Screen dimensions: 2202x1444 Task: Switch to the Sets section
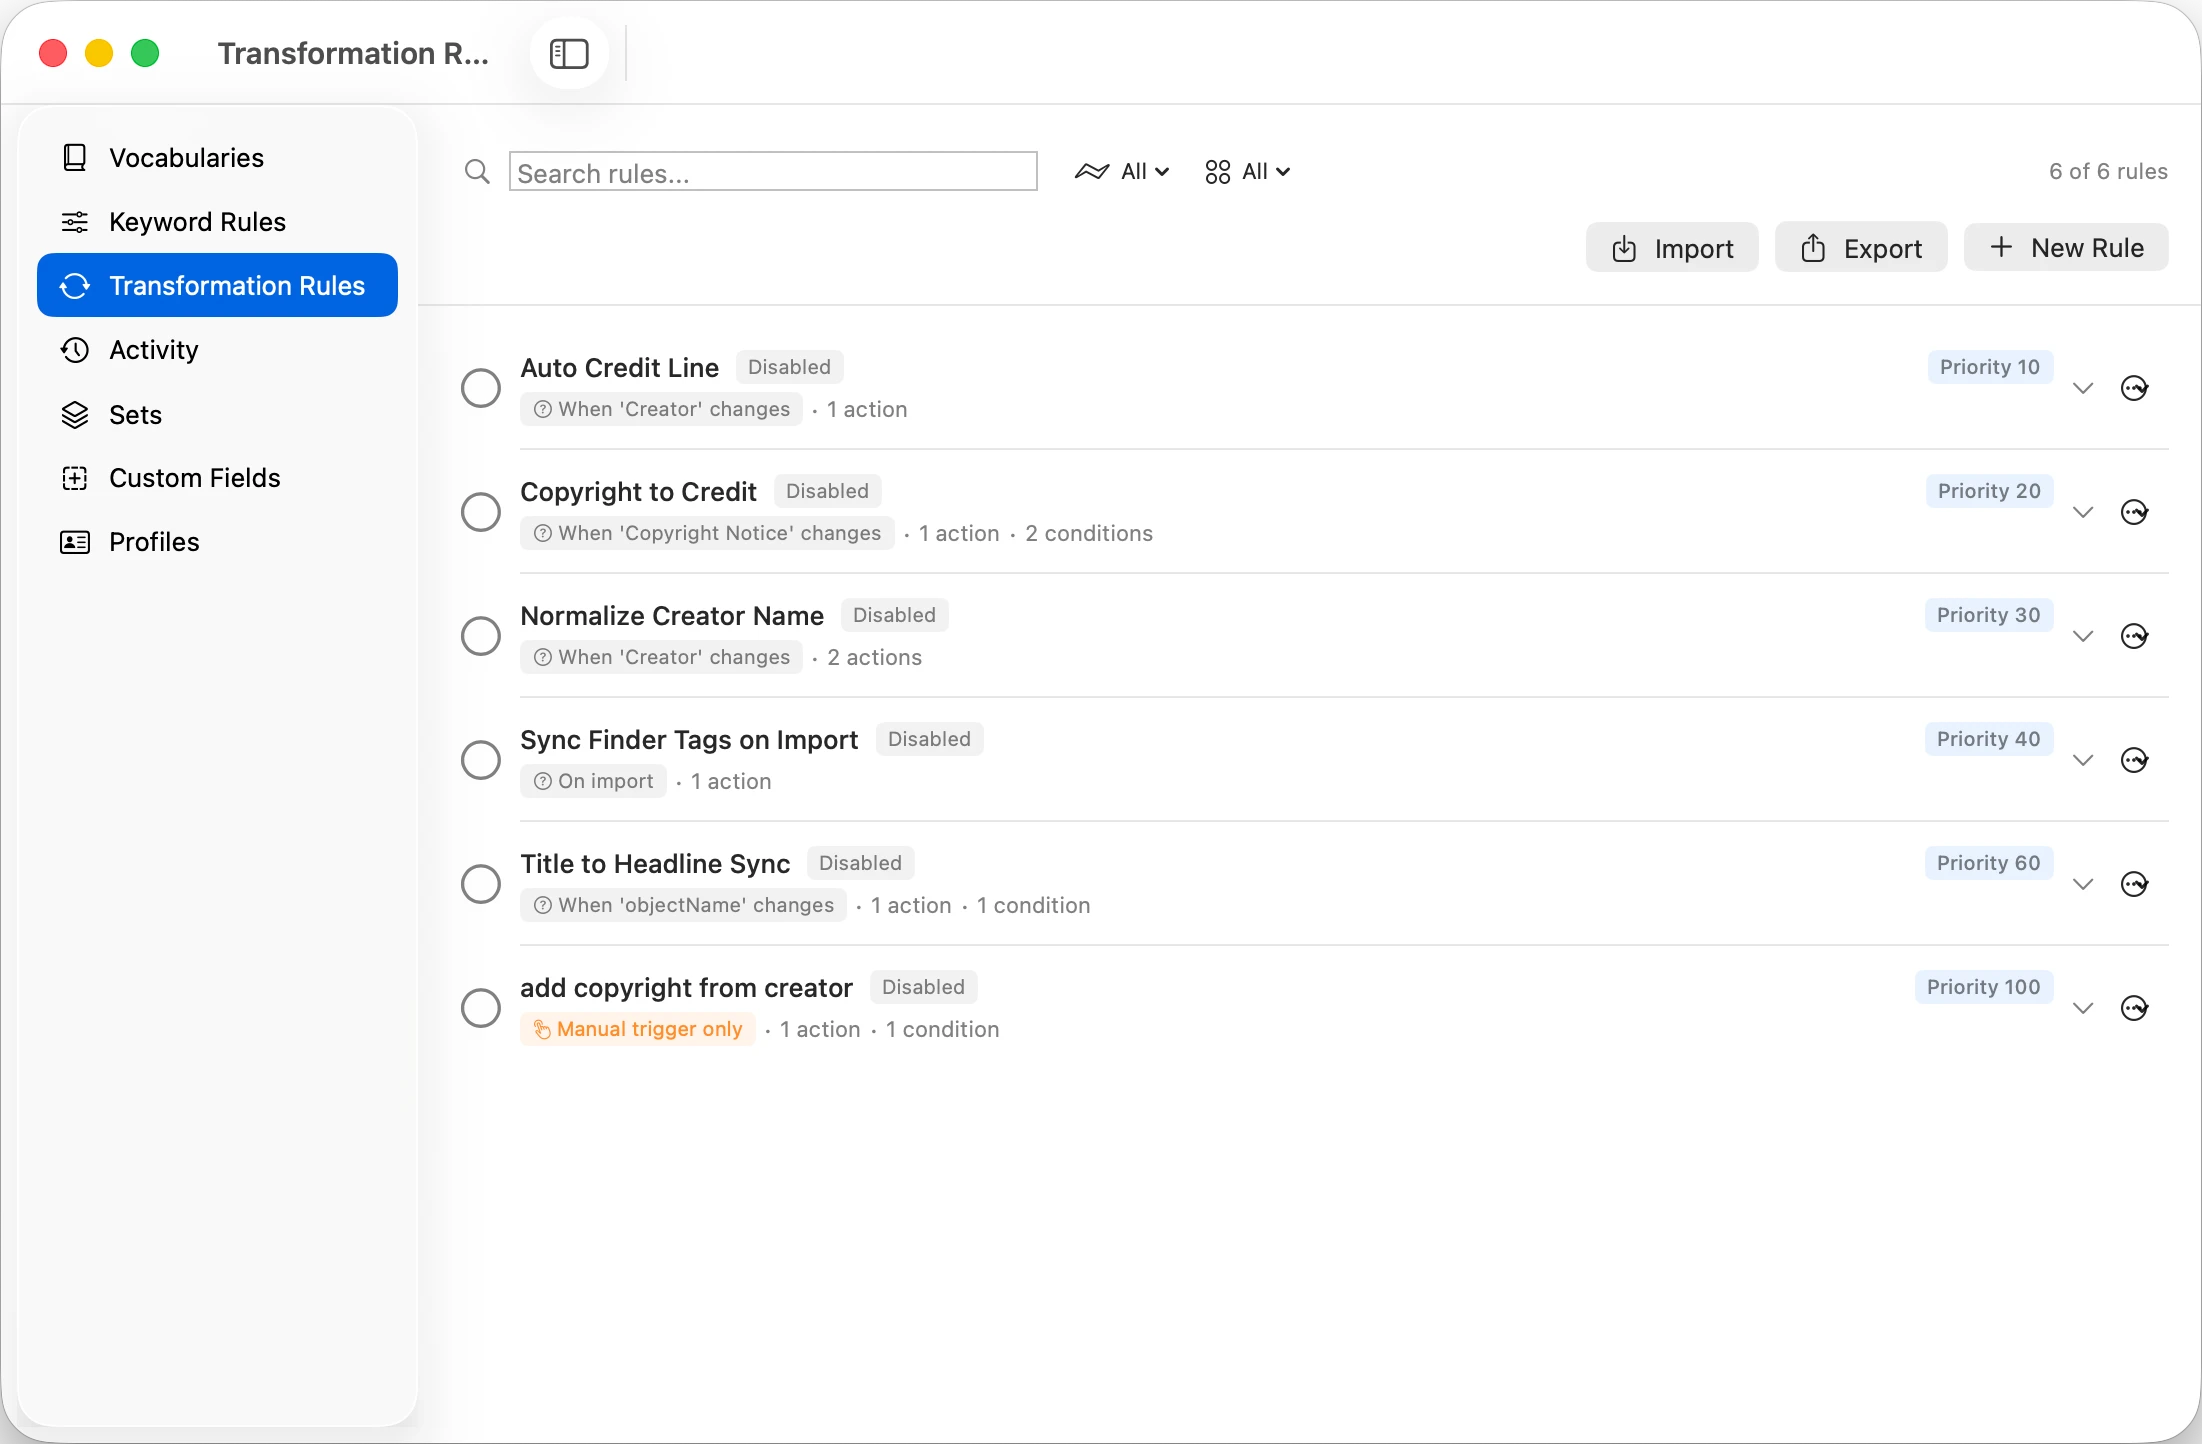click(217, 414)
